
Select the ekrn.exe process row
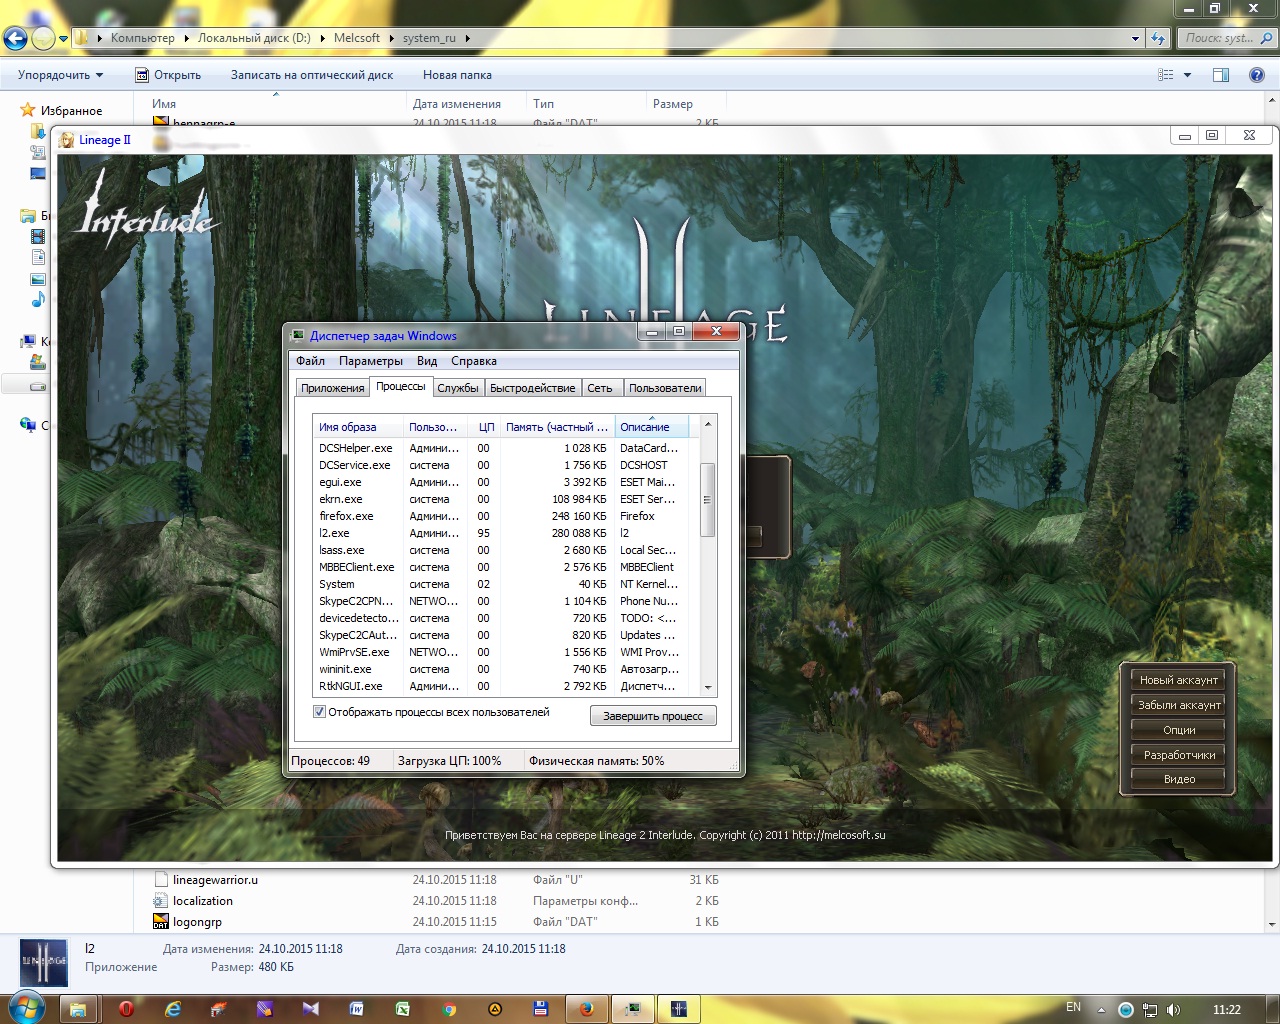500,499
